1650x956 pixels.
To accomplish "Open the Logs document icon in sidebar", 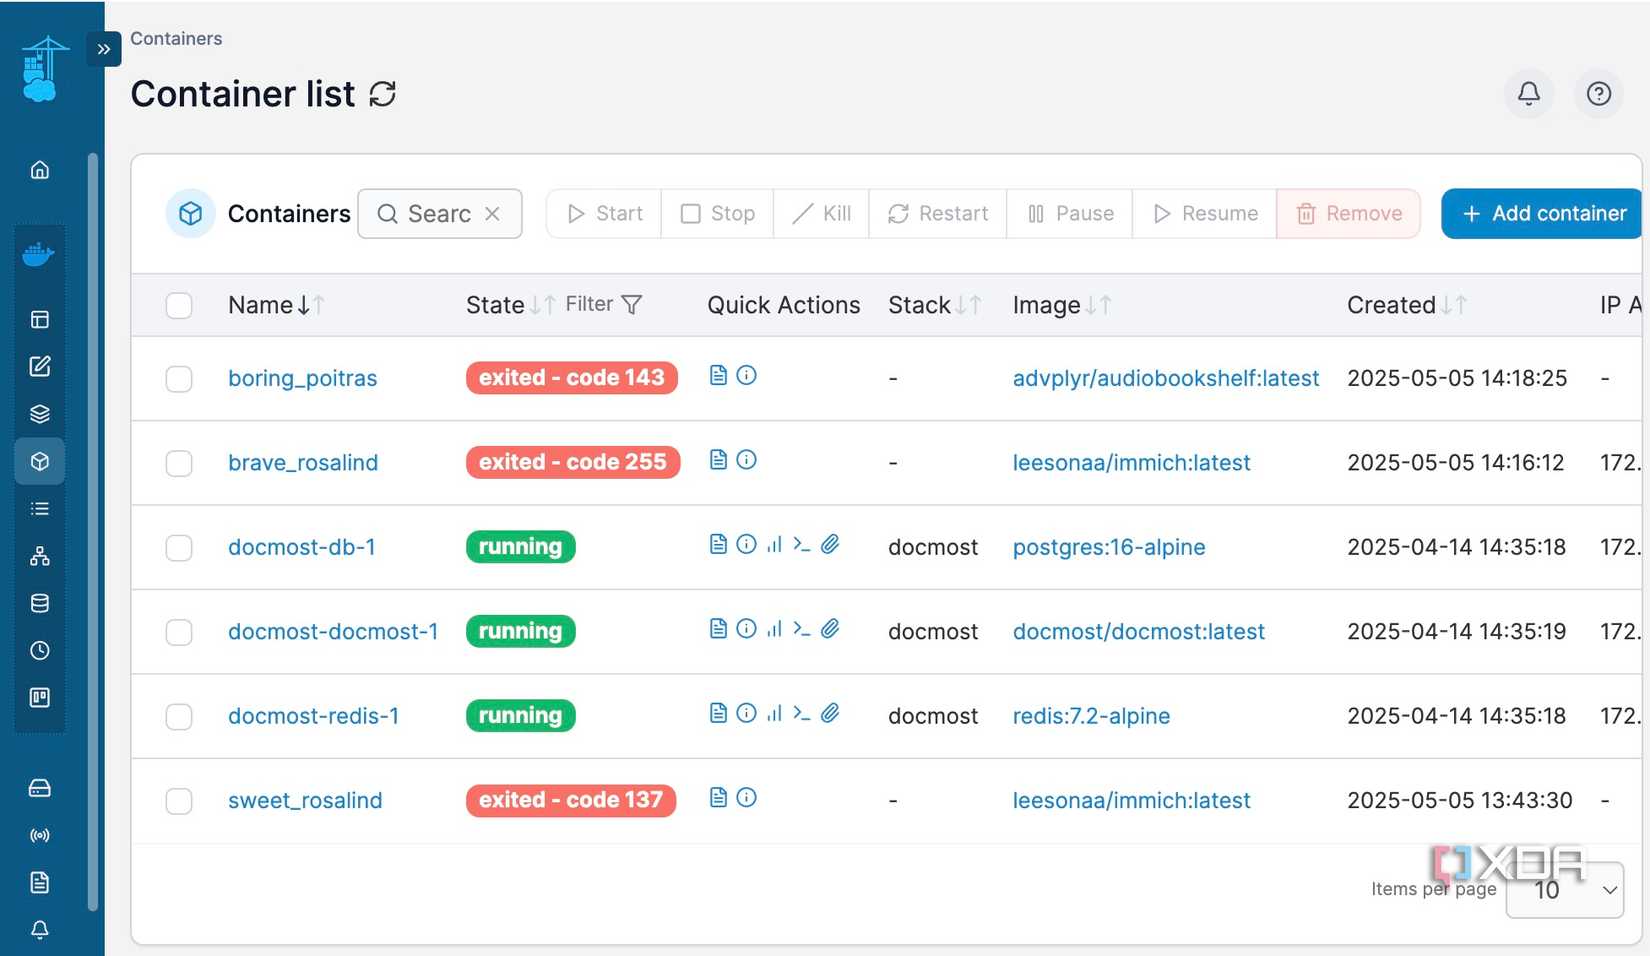I will coord(40,883).
